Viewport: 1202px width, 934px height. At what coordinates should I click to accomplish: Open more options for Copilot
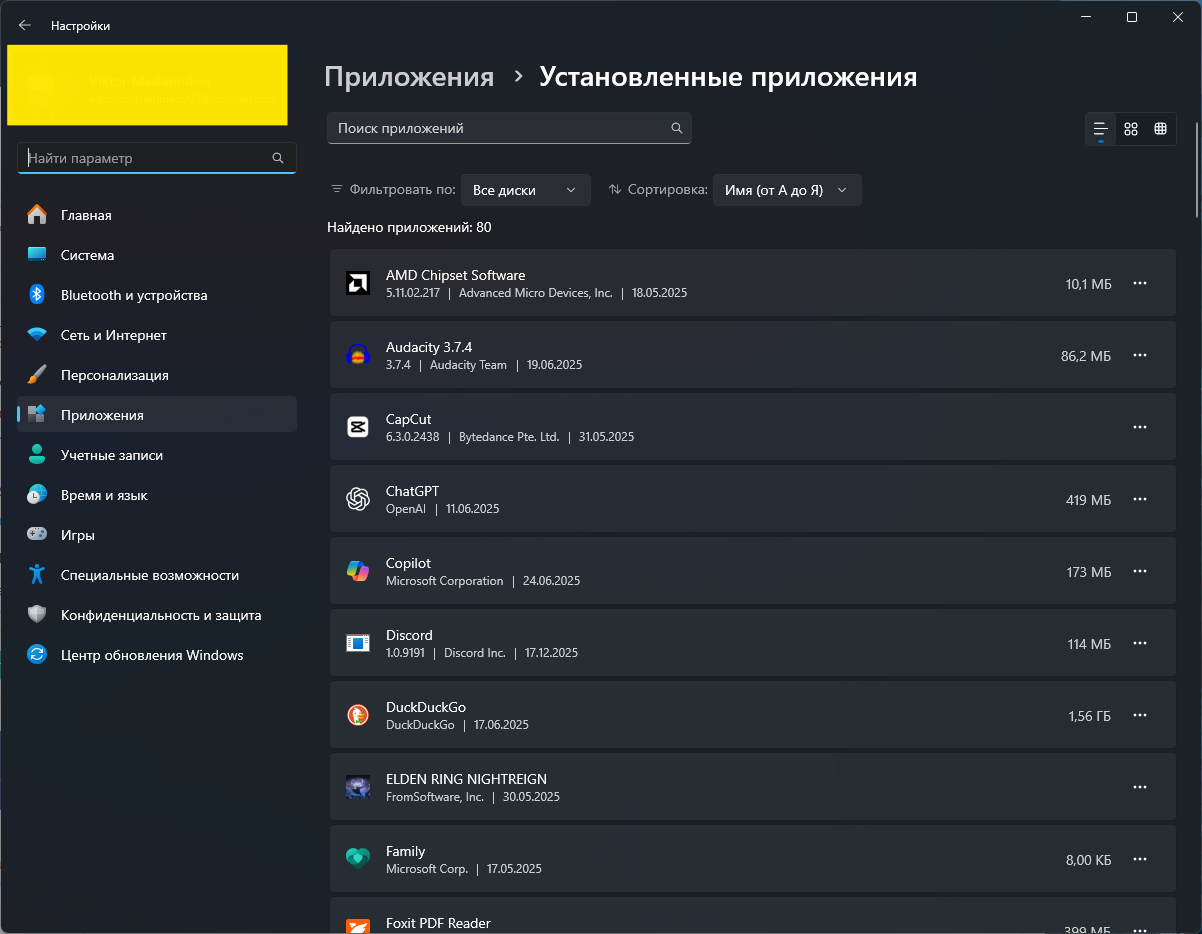(x=1139, y=571)
